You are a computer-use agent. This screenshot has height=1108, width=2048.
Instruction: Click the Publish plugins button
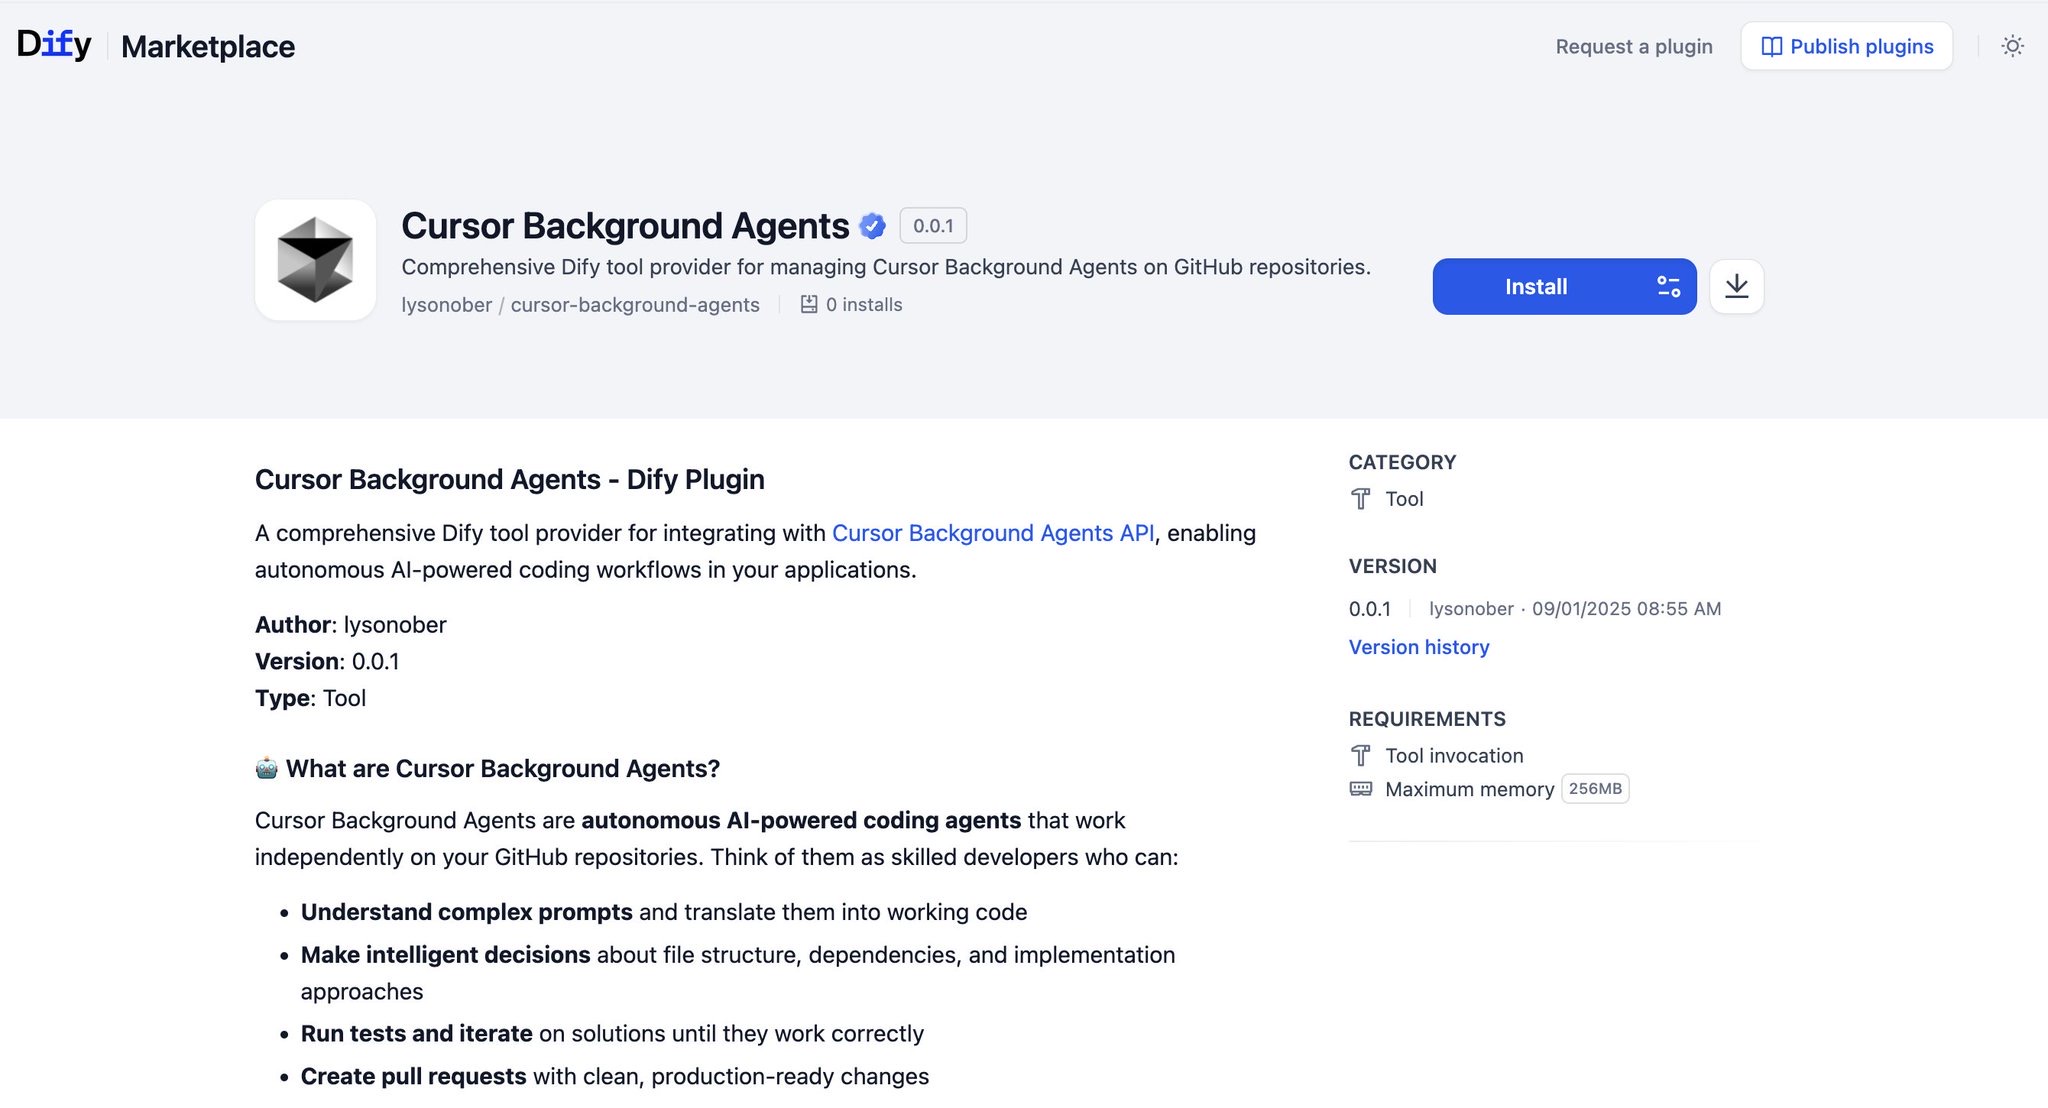(x=1847, y=46)
